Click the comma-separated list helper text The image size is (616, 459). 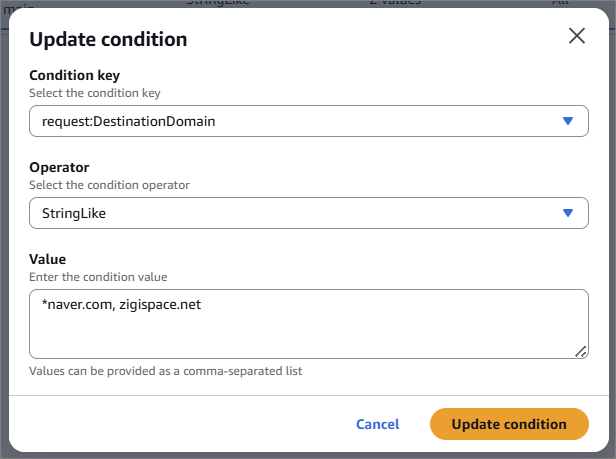coord(165,371)
